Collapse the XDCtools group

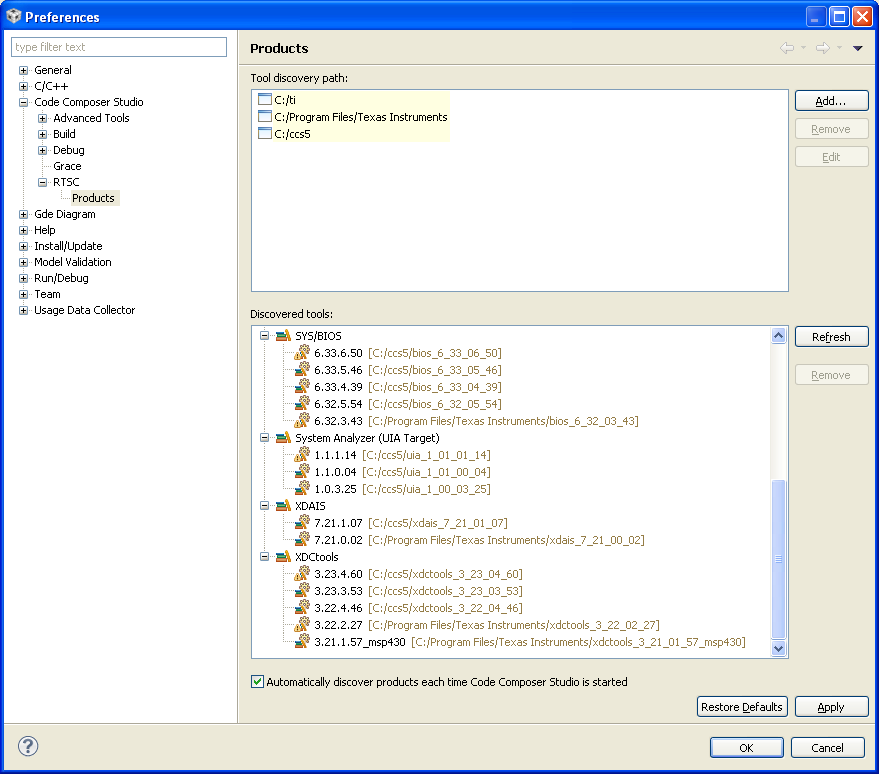(265, 557)
